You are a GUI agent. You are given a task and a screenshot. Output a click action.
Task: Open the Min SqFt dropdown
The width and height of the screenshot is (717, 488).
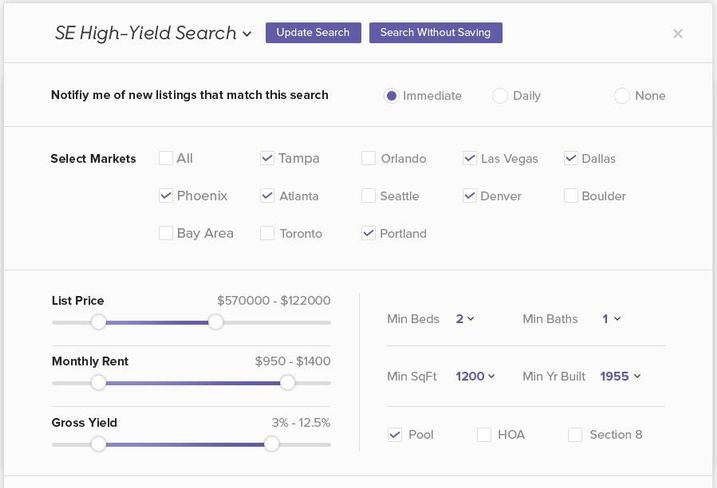tap(475, 376)
